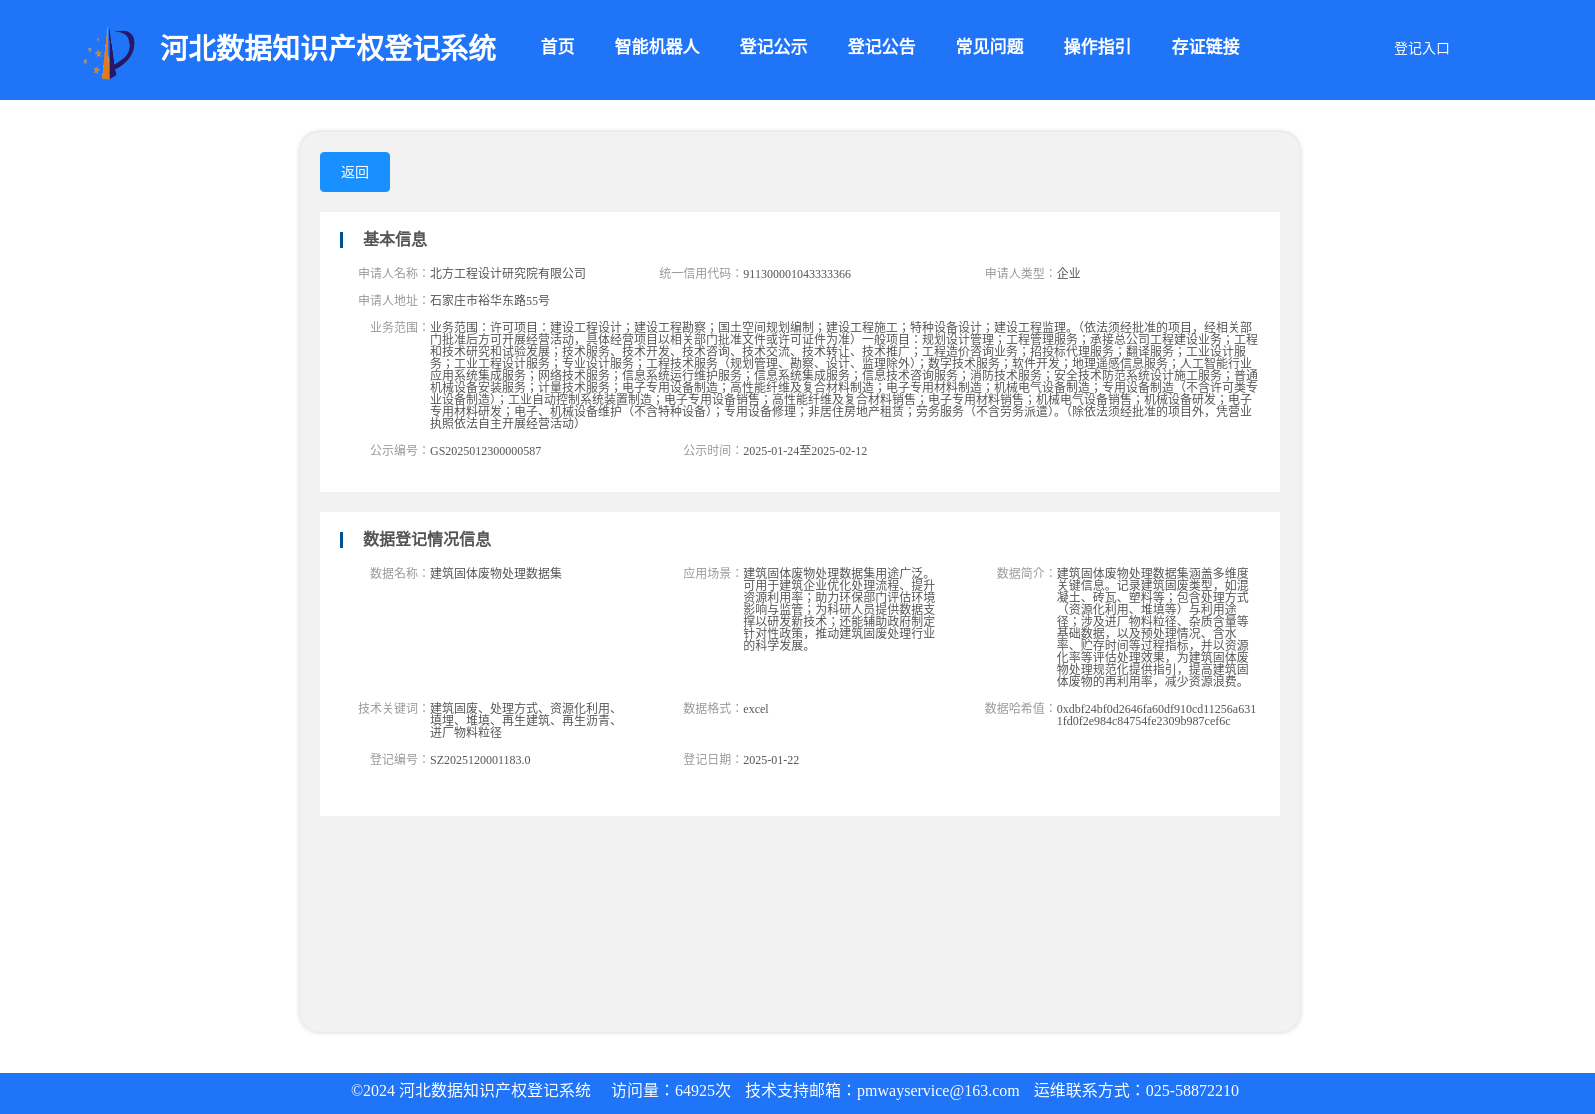The width and height of the screenshot is (1595, 1114).
Task: Open 常见问题 menu item
Action: pos(989,47)
